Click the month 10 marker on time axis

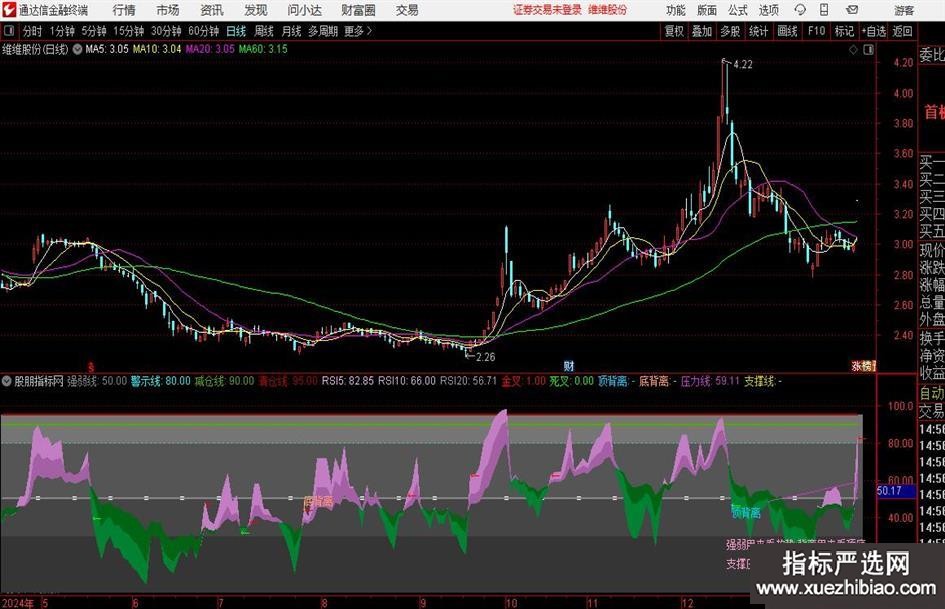[511, 603]
